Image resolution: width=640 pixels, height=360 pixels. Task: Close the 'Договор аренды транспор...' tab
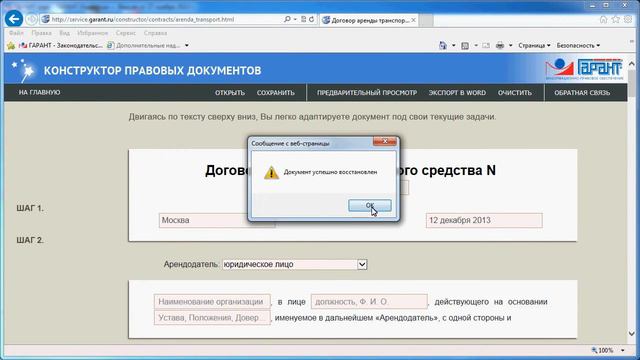coord(413,20)
